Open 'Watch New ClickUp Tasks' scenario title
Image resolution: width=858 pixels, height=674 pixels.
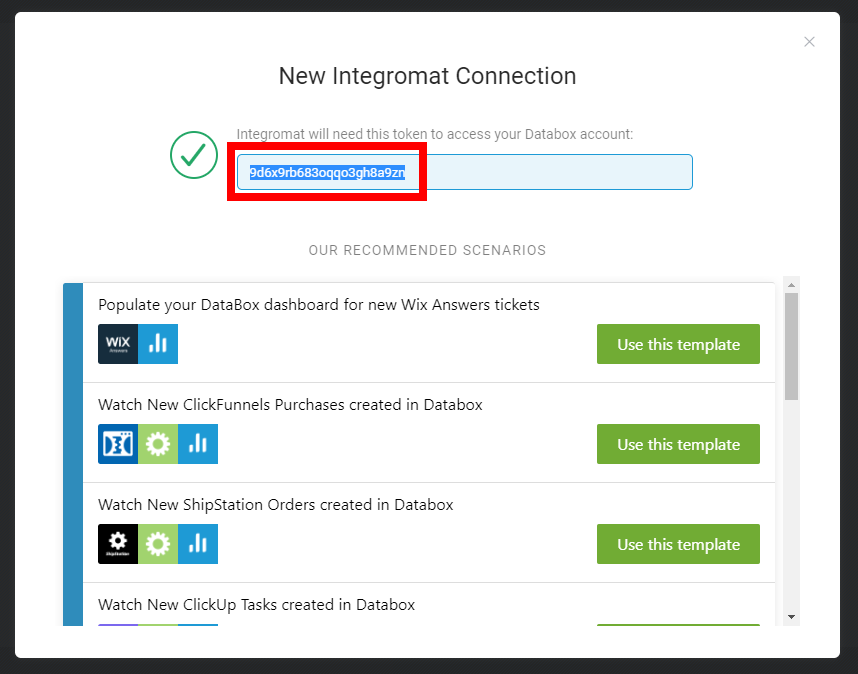tap(256, 605)
